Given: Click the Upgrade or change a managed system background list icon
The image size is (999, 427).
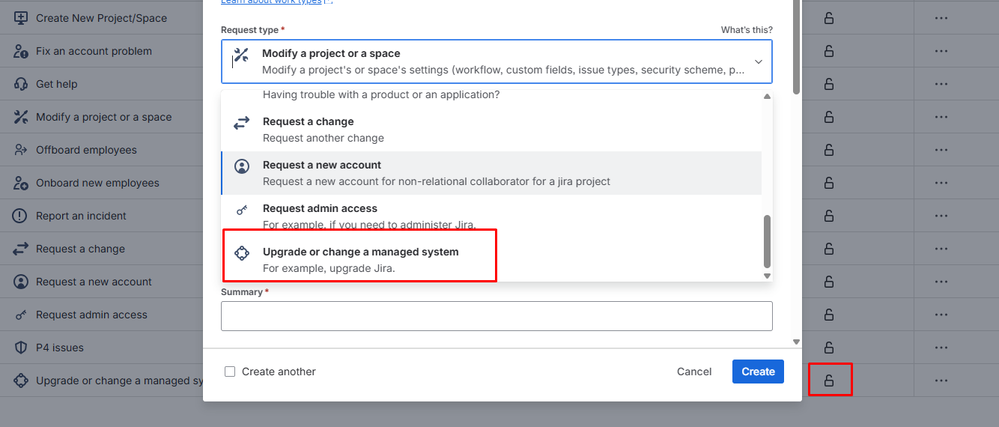Looking at the screenshot, I should click(20, 380).
